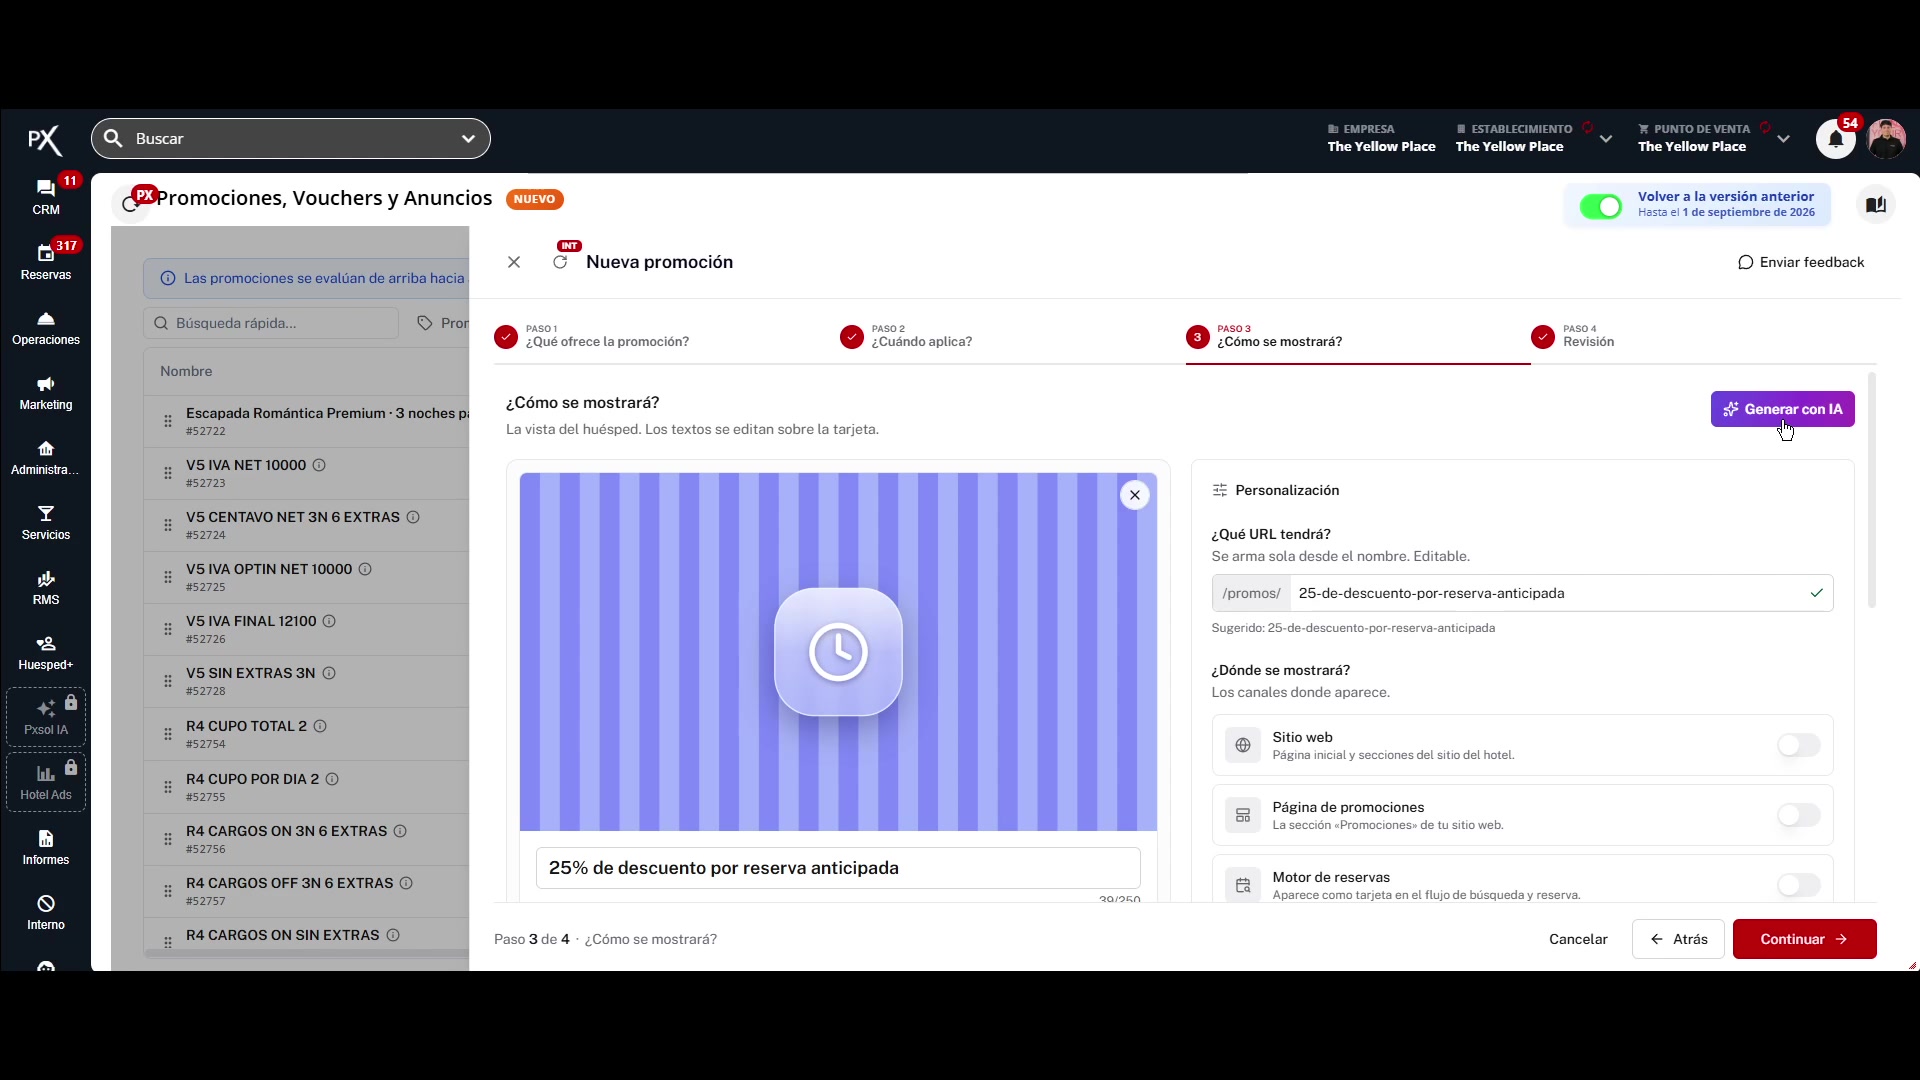The image size is (1920, 1080).
Task: Open the Reservas sidebar section
Action: click(46, 262)
